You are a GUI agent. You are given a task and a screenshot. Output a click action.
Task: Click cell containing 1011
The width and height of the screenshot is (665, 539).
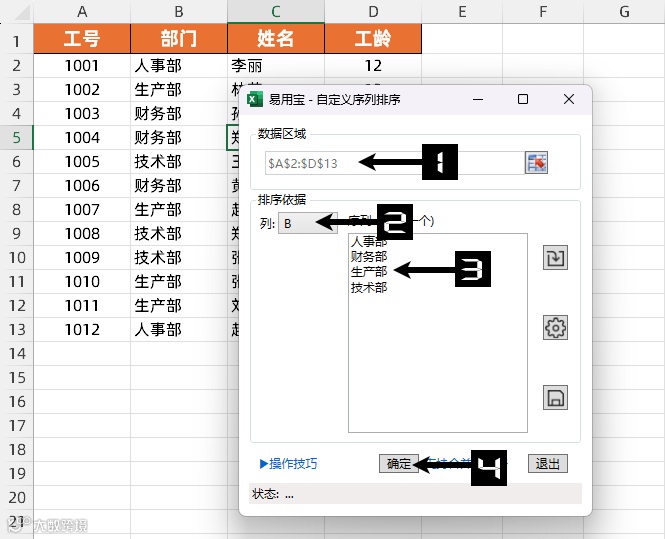coord(82,305)
